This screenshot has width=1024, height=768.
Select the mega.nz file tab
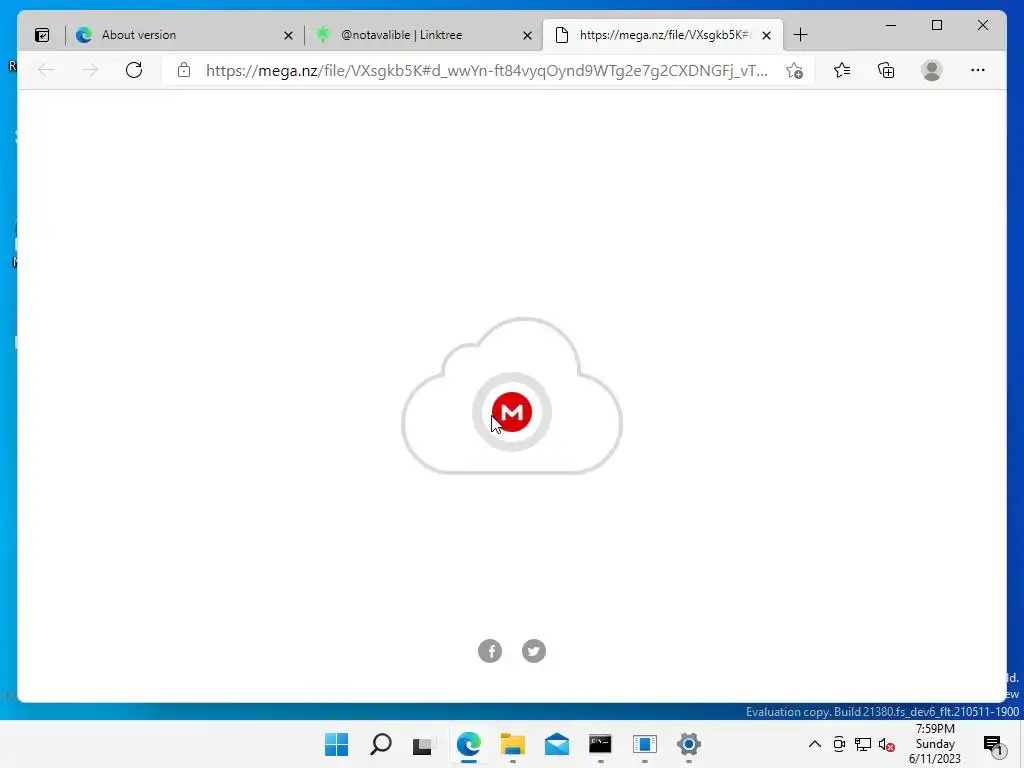pos(662,35)
